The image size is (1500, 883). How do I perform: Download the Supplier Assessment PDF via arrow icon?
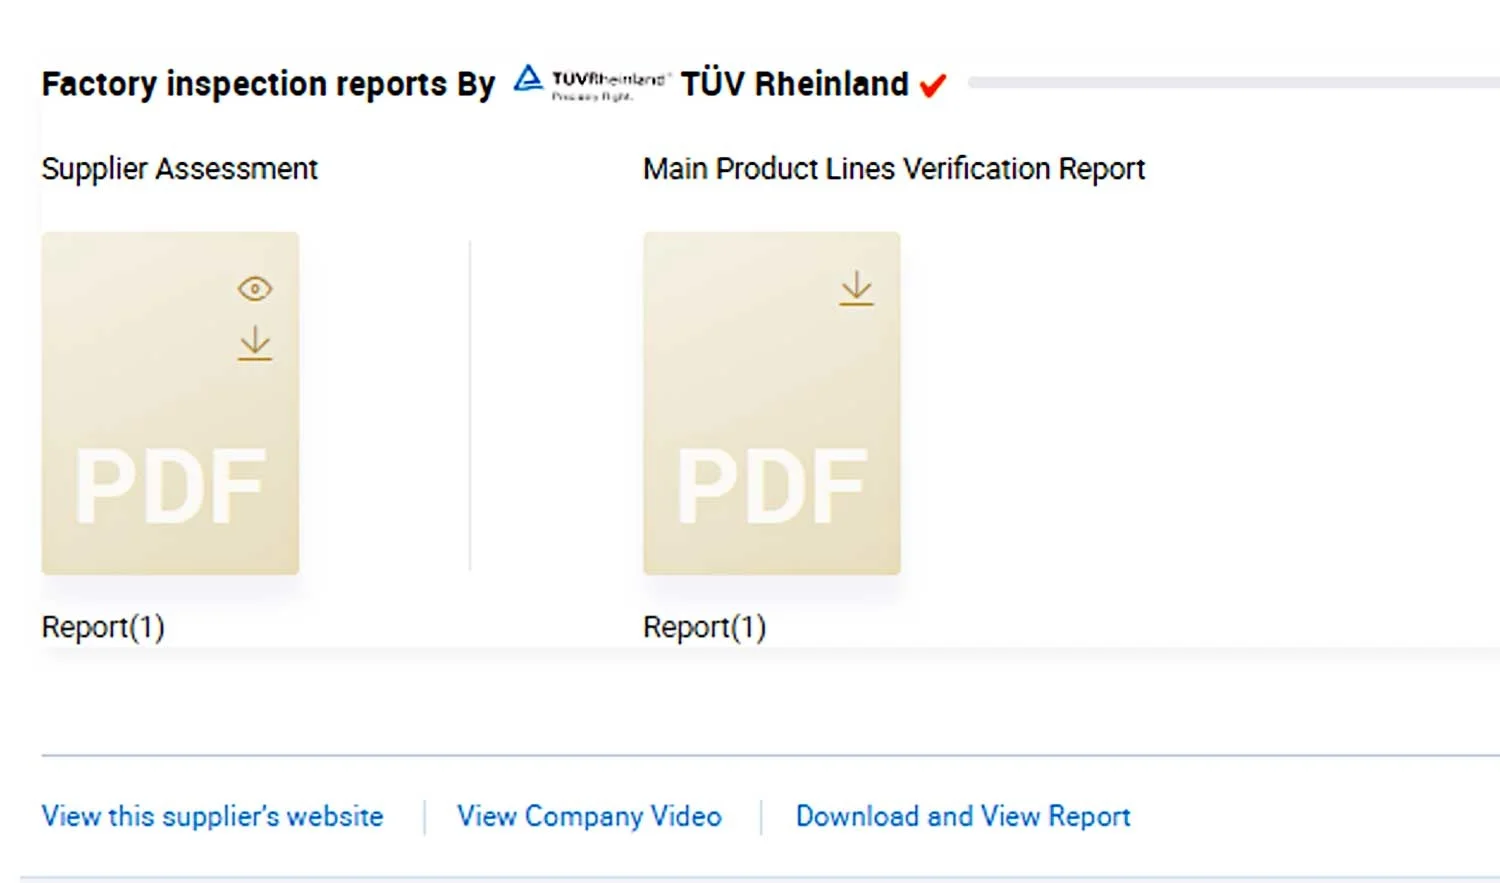(255, 343)
